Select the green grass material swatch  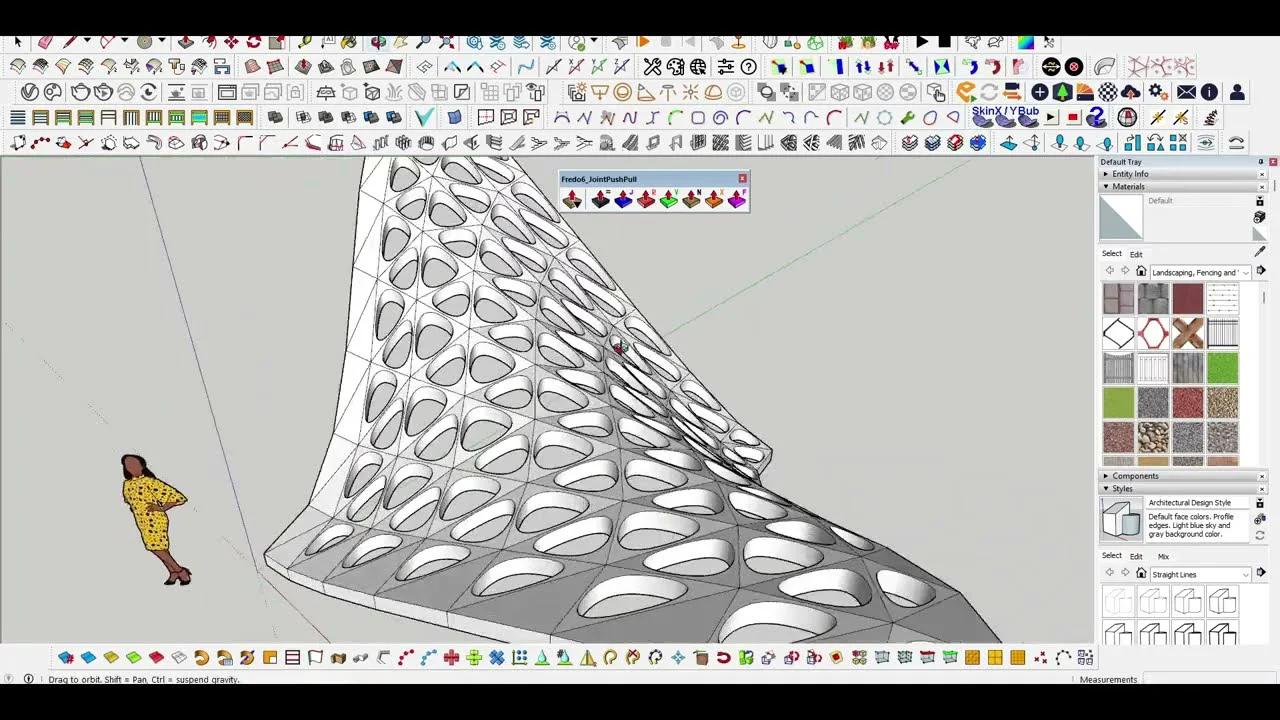coord(1222,368)
